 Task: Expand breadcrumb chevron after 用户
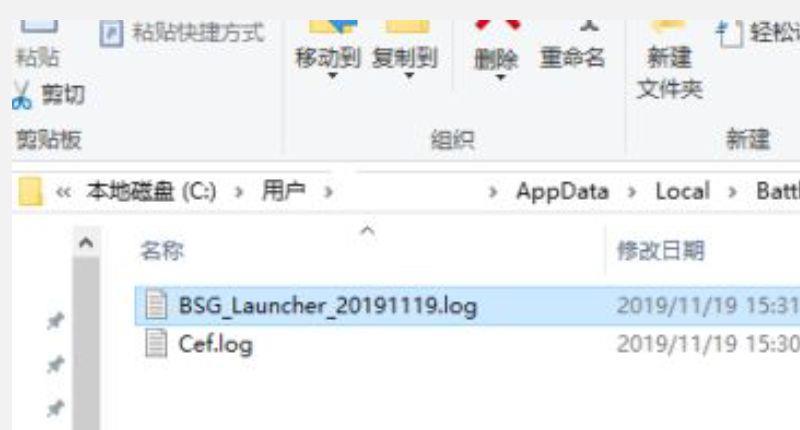pyautogui.click(x=329, y=192)
